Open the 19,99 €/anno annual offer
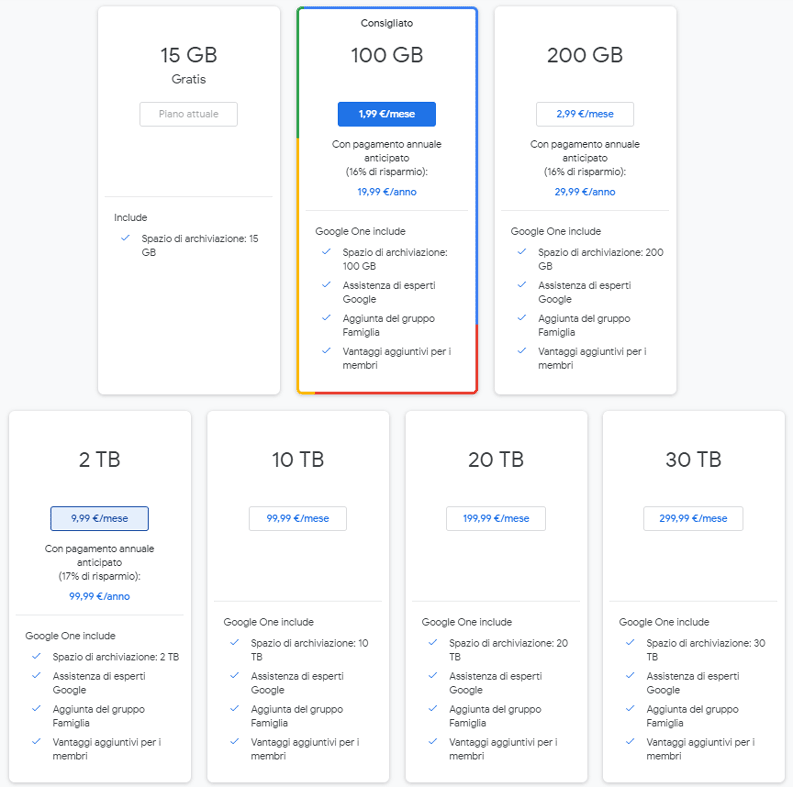 tap(387, 192)
